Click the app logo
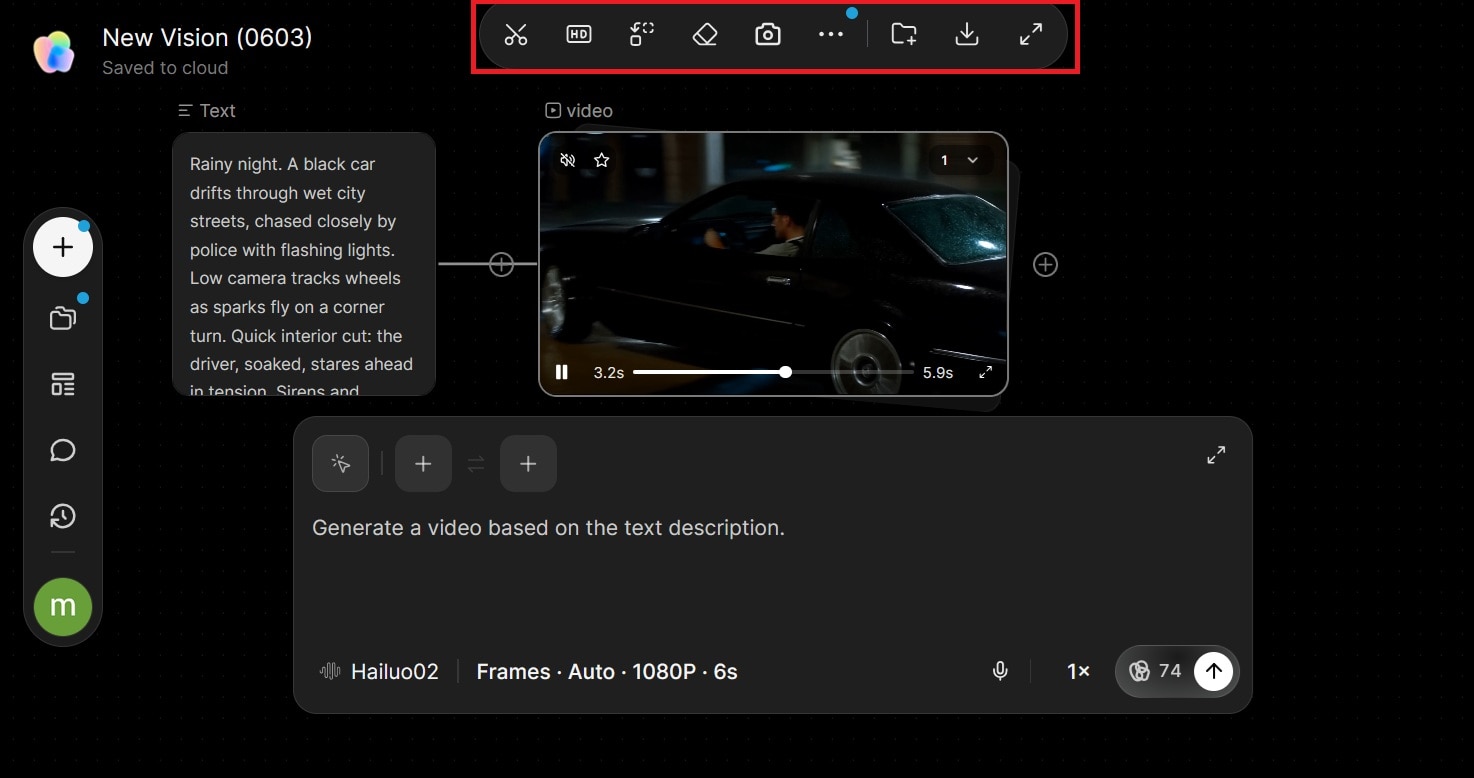1474x778 pixels. point(54,52)
